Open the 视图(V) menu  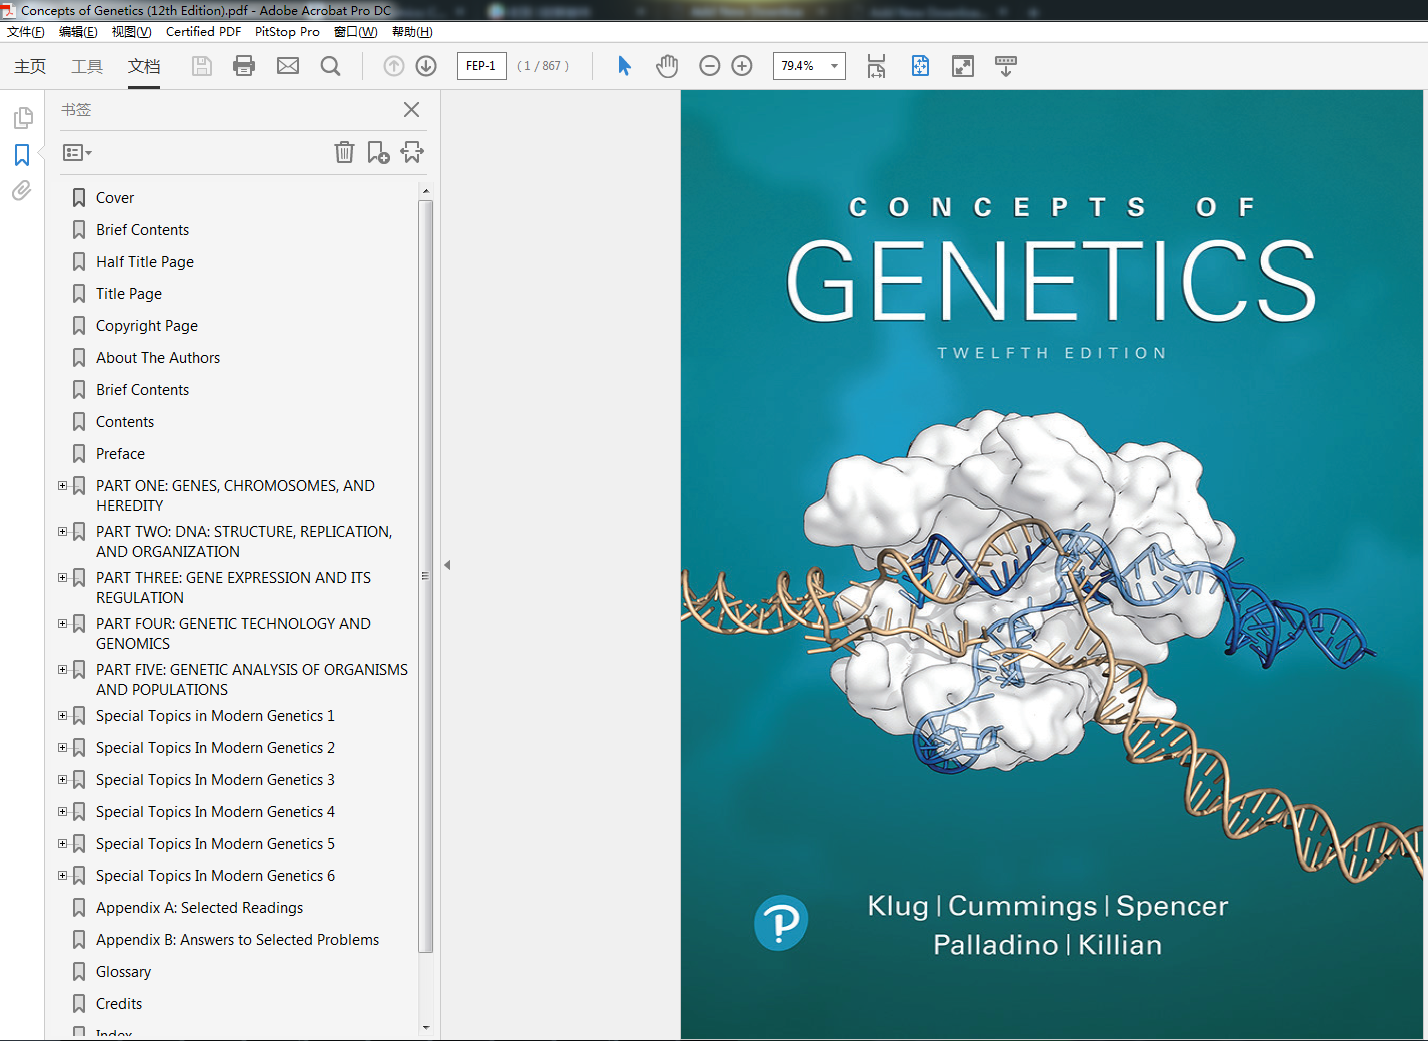pyautogui.click(x=131, y=32)
